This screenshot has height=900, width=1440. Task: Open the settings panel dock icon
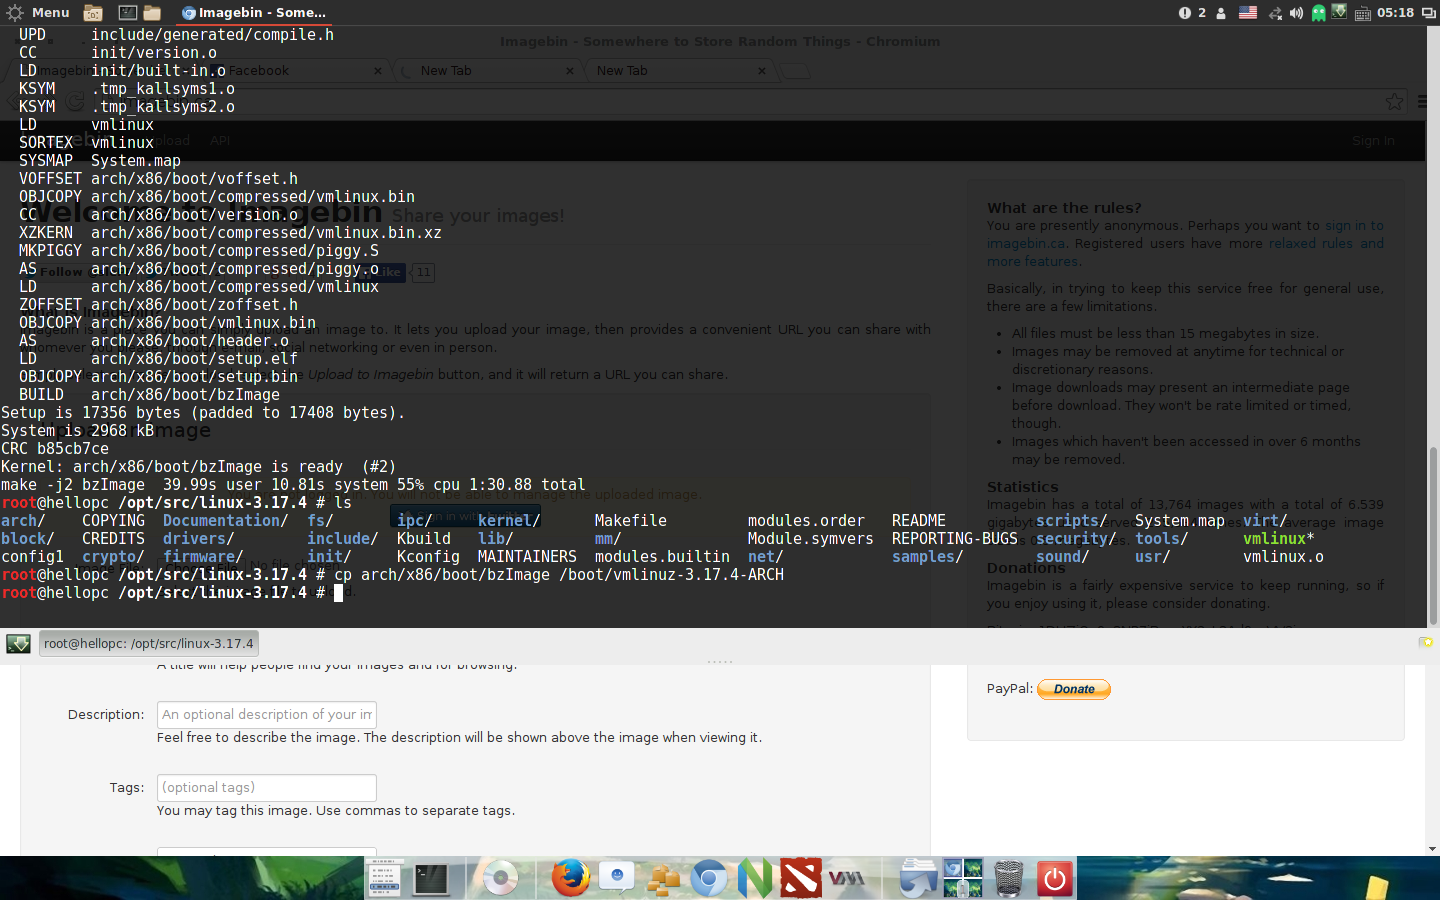(x=384, y=879)
